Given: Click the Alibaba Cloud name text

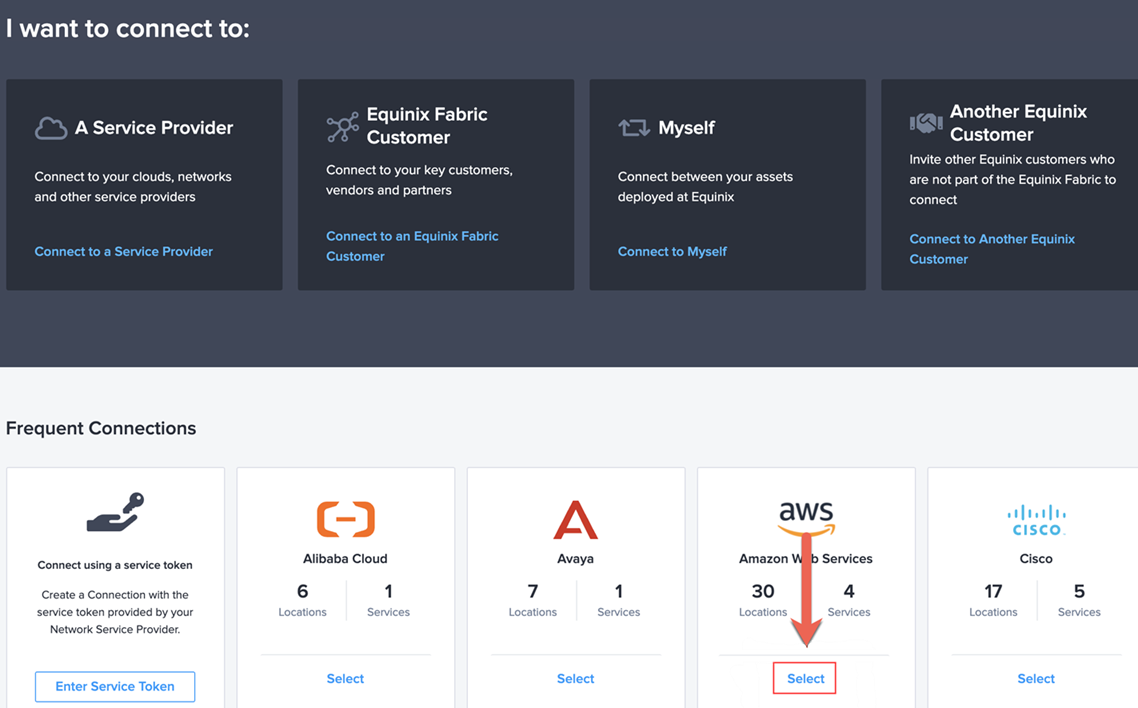Looking at the screenshot, I should [345, 559].
